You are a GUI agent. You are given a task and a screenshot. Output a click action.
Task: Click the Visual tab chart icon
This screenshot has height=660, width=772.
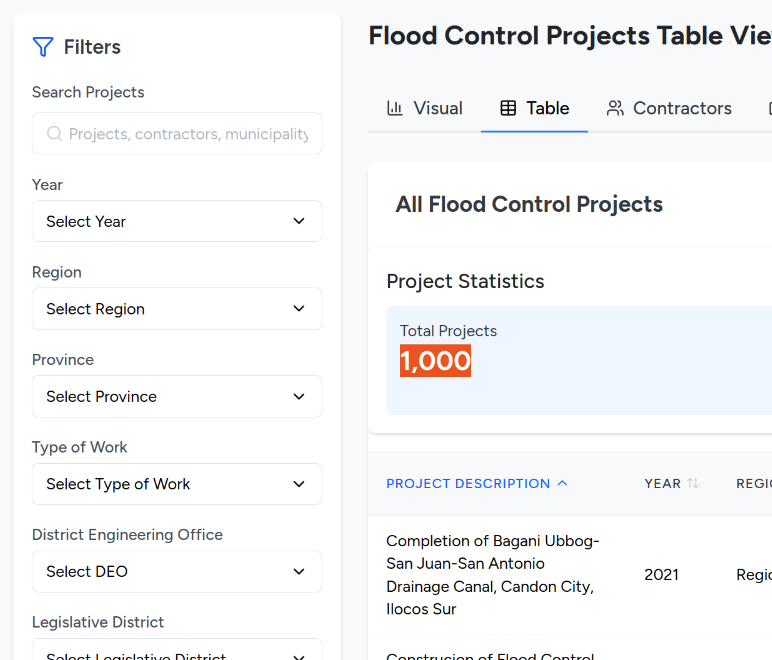[395, 108]
